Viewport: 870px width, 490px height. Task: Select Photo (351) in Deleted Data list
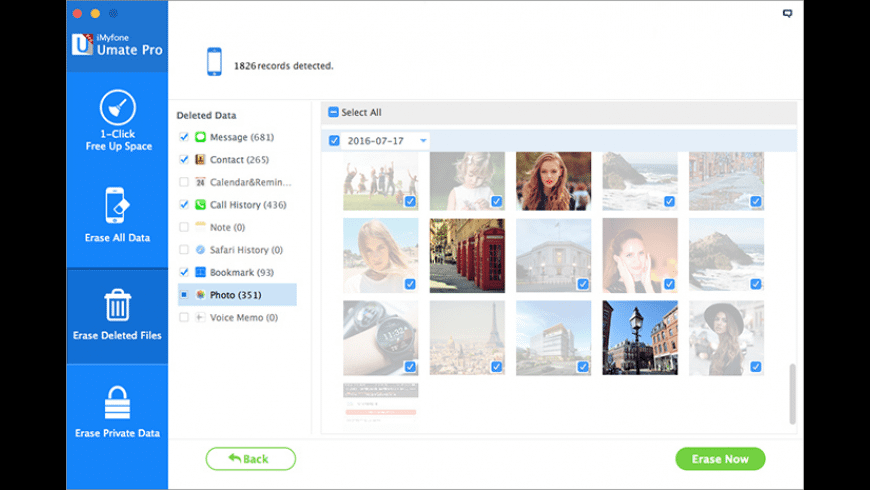click(x=235, y=295)
